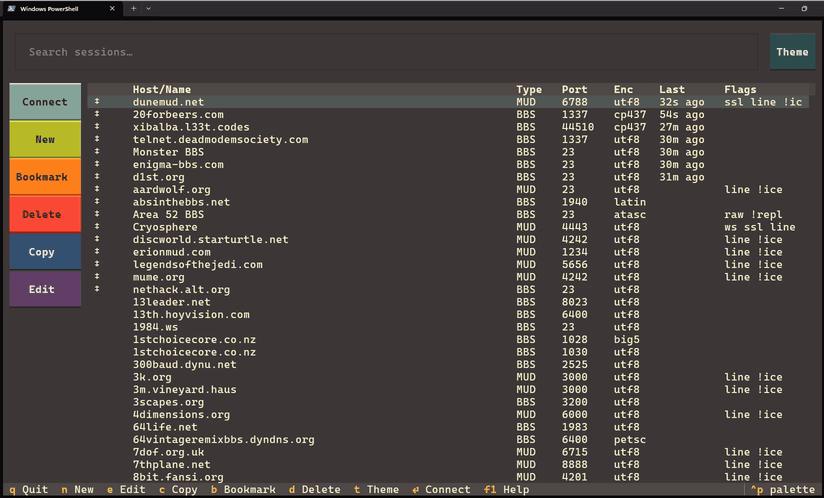This screenshot has width=824, height=498.
Task: Click the marker icon next to 20forbeers.com
Action: (97, 115)
